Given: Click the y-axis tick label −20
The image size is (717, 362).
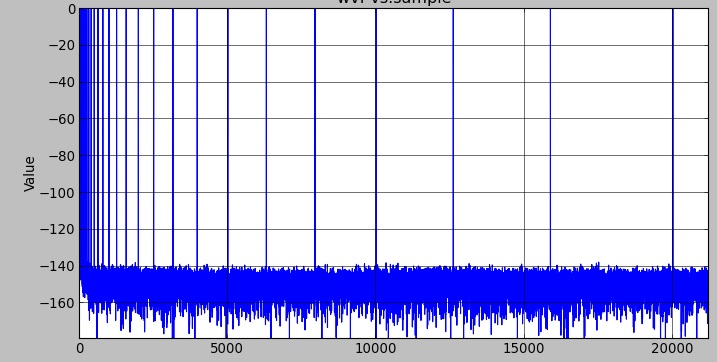Looking at the screenshot, I should (62, 46).
